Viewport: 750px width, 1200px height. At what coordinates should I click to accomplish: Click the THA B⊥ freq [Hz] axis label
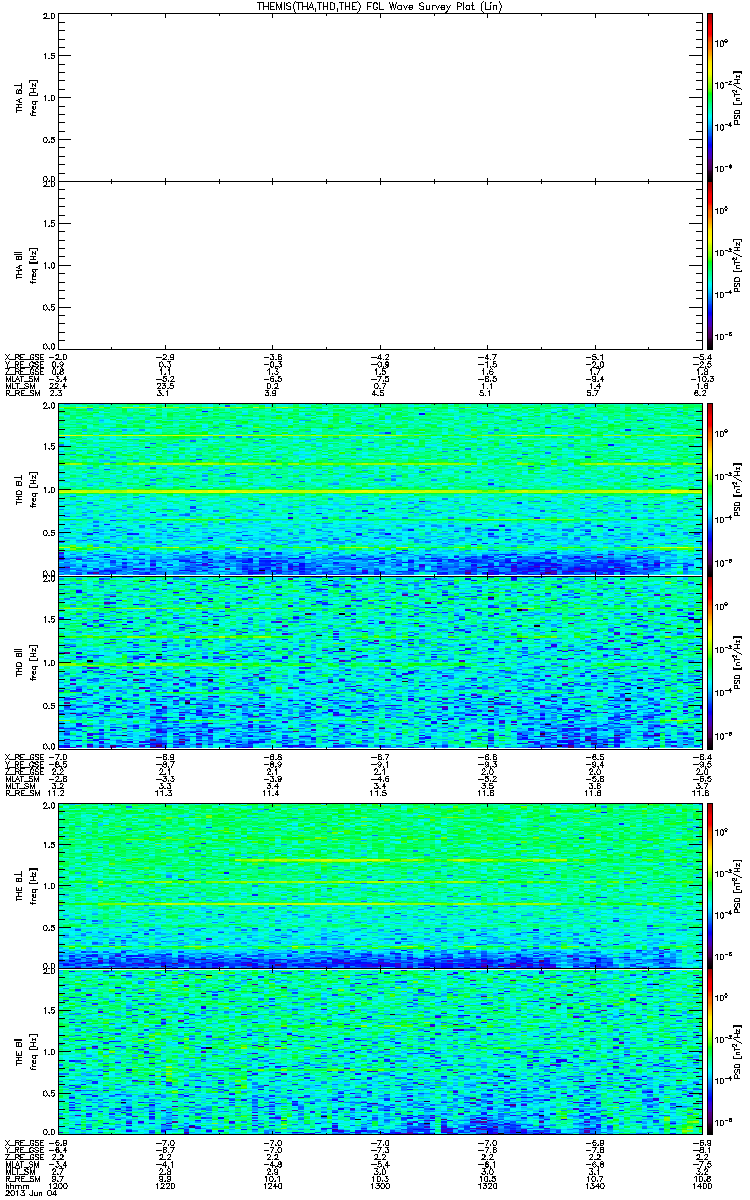33,97
